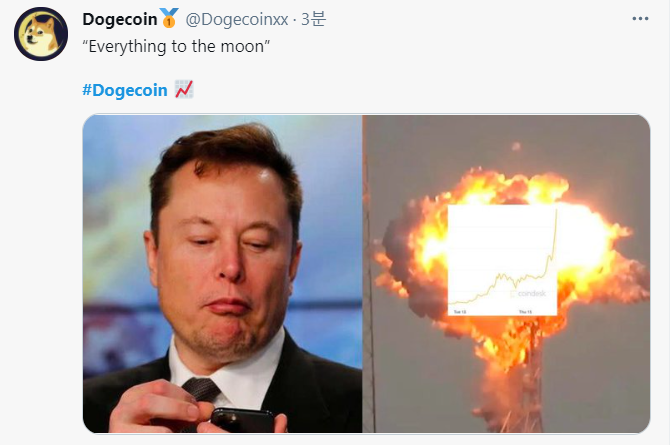Viewport: 670px width, 445px height.
Task: Click the steep spike on chart line
Action: pos(552,239)
